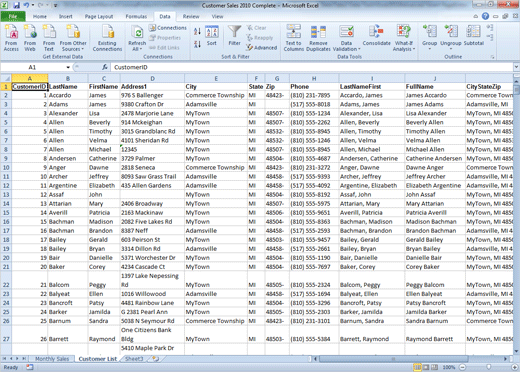The width and height of the screenshot is (520, 372).
Task: Open Customize Quick Access Toolbar dropdown
Action: pos(55,5)
